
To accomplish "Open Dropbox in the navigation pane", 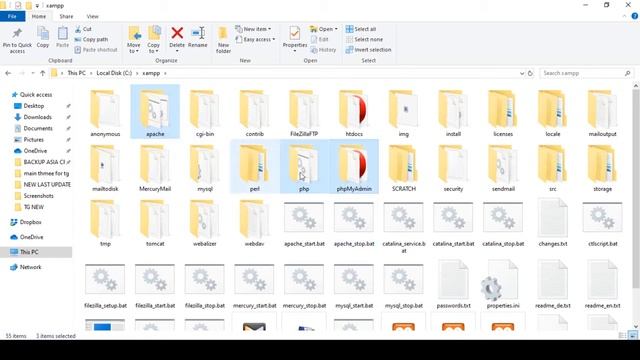I will 30,222.
